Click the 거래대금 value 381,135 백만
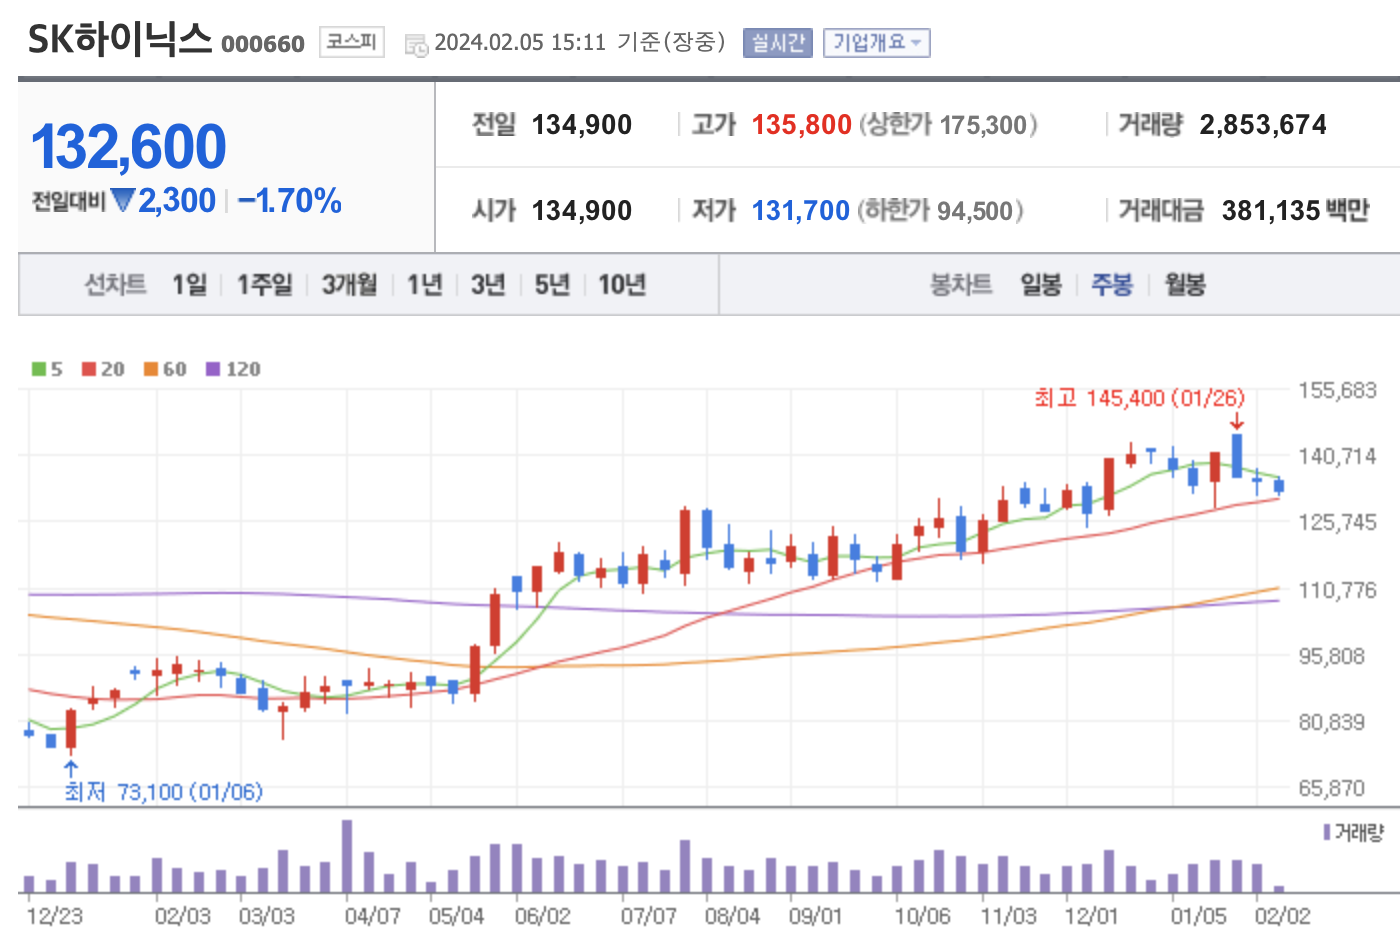Viewport: 1400px width, 942px height. (1295, 211)
